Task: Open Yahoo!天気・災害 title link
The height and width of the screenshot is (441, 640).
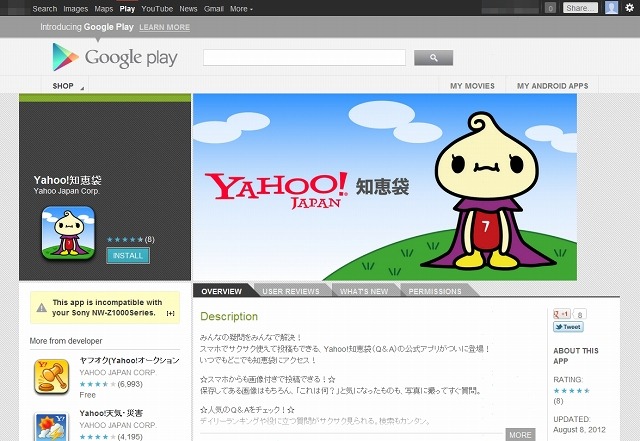Action: [111, 413]
